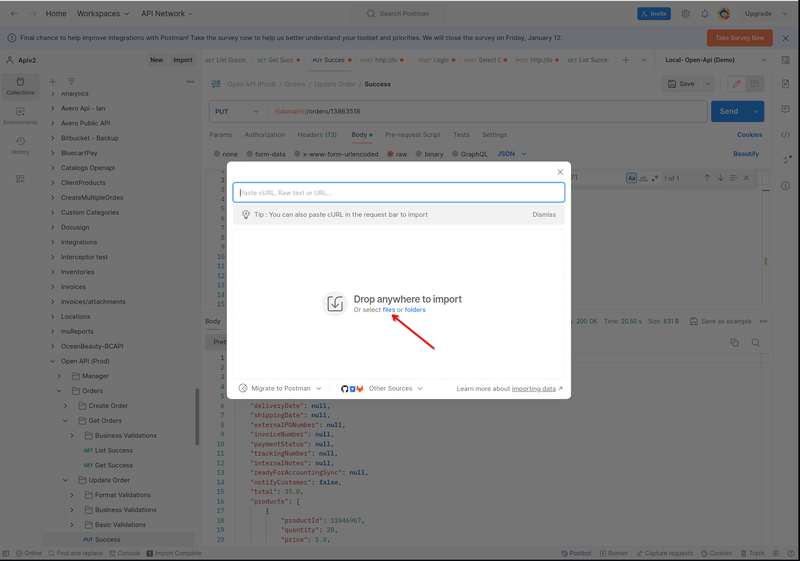Select the 'raw' body radio button
The height and width of the screenshot is (561, 800).
coord(390,154)
